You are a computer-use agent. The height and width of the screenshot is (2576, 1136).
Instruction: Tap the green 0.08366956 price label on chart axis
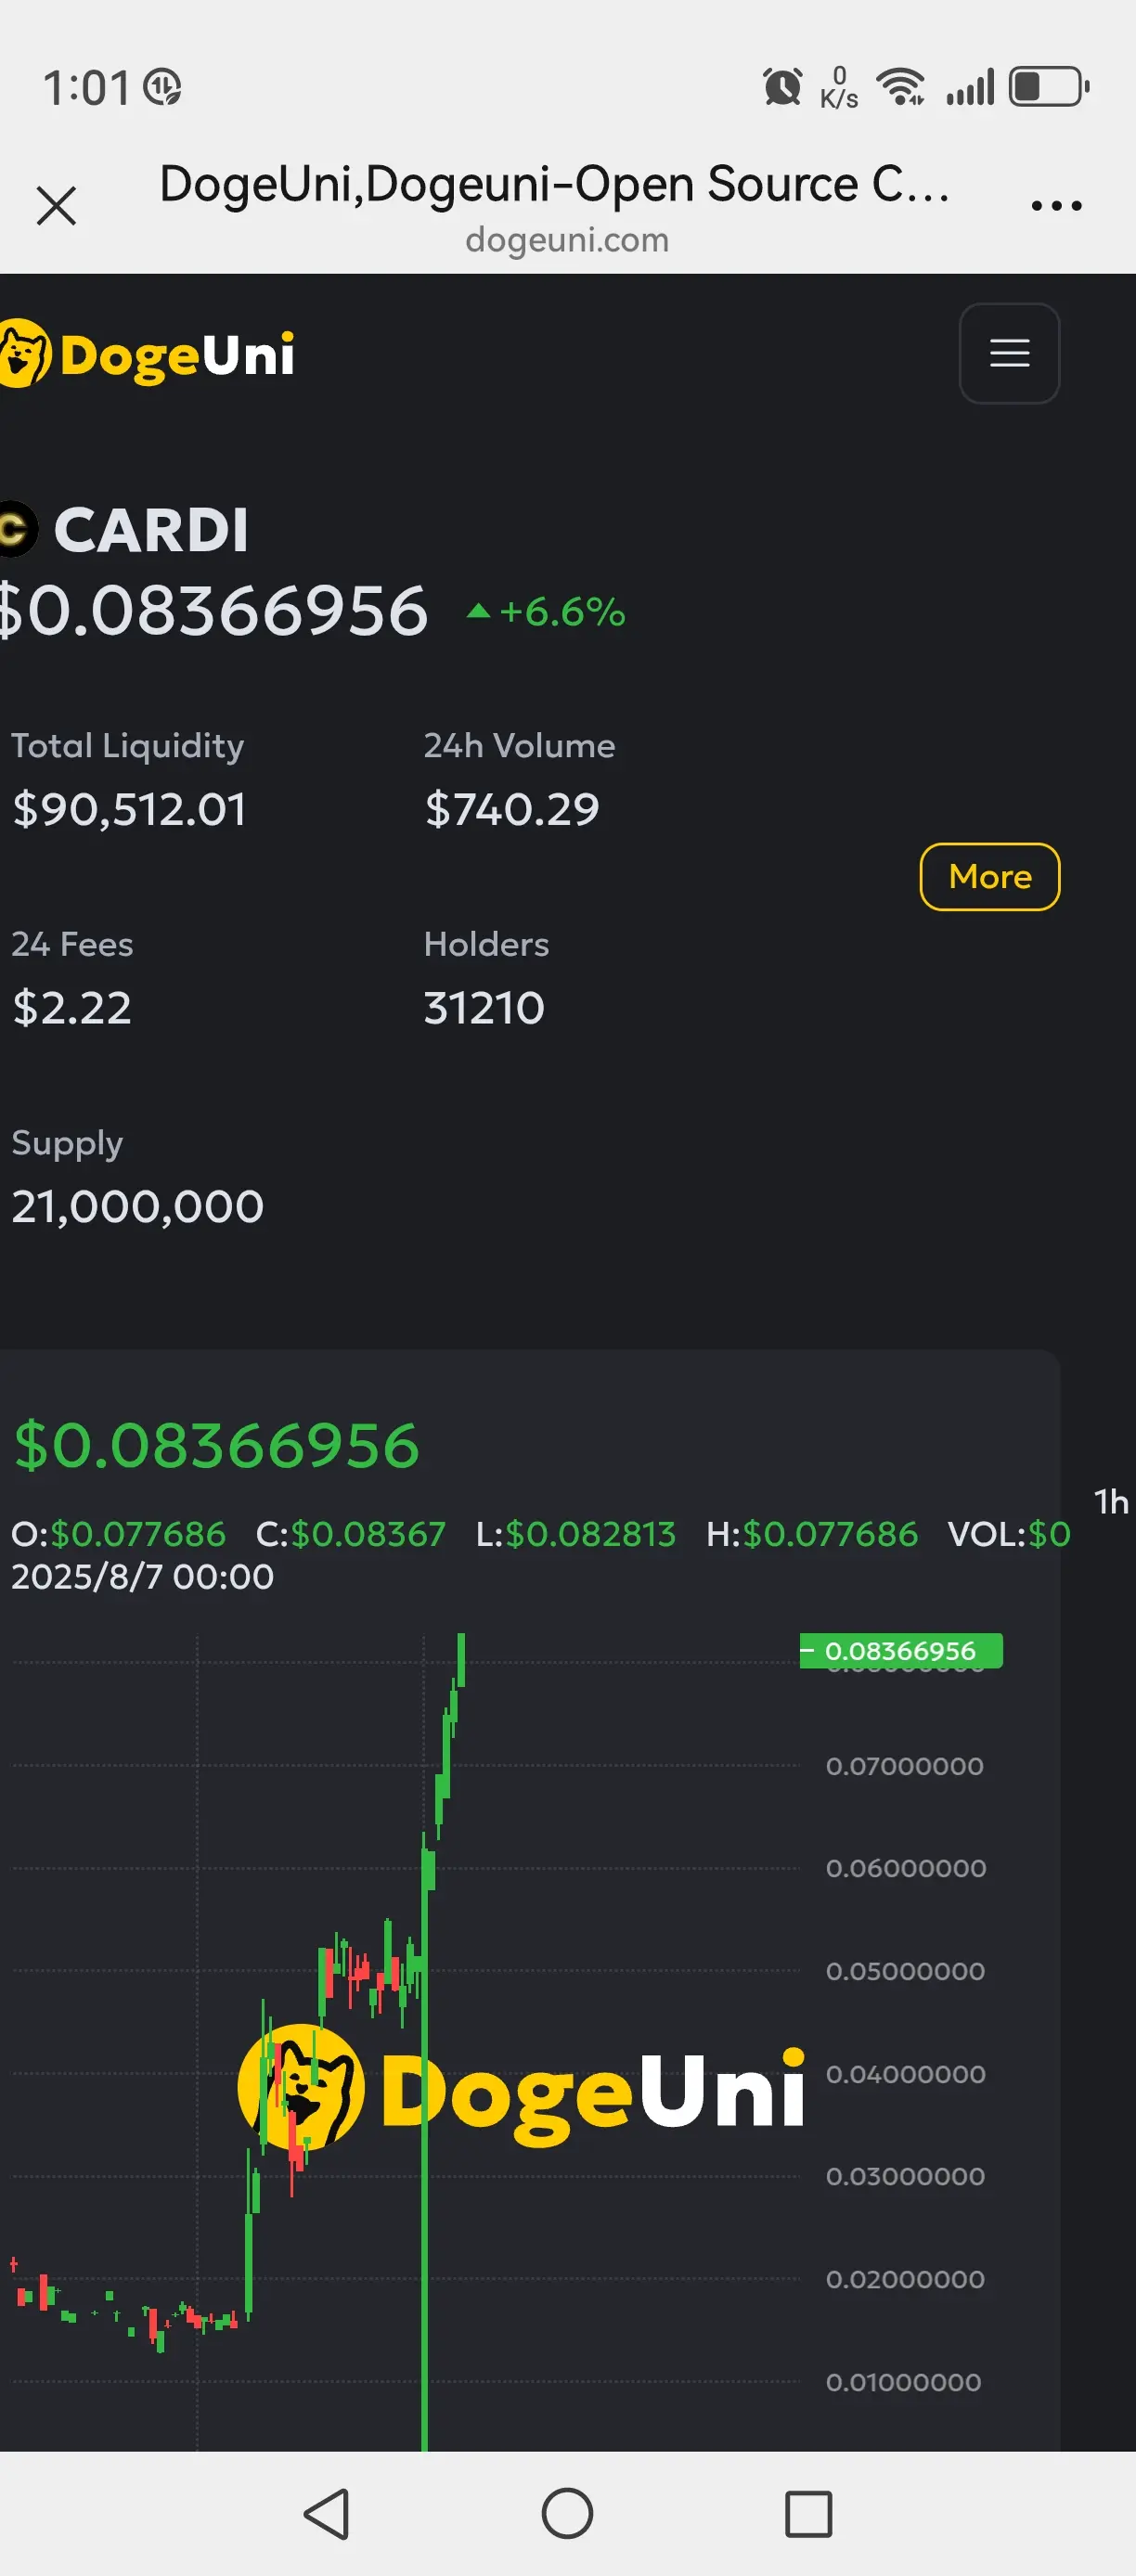click(900, 1650)
